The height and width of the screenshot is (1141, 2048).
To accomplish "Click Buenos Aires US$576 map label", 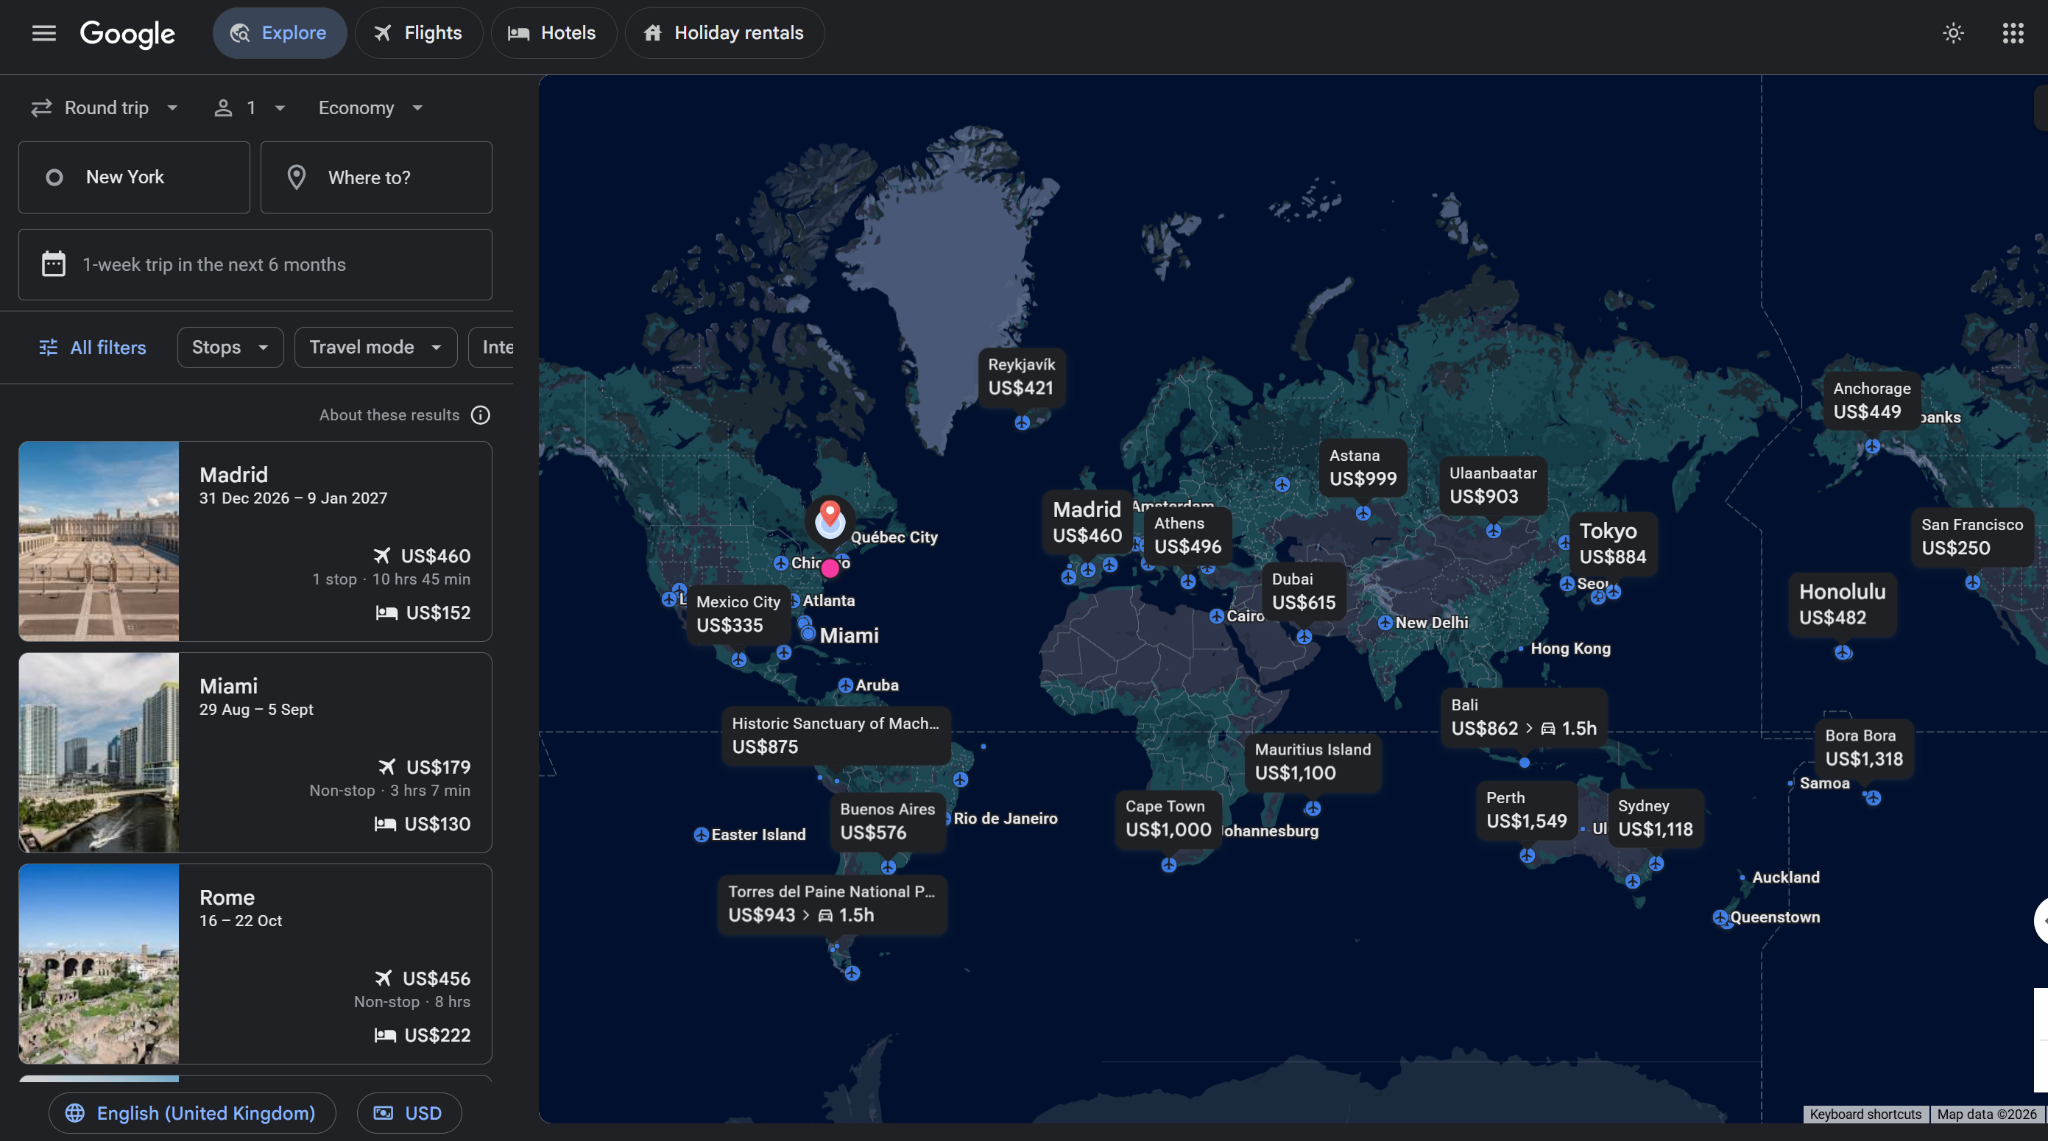I will tap(887, 821).
